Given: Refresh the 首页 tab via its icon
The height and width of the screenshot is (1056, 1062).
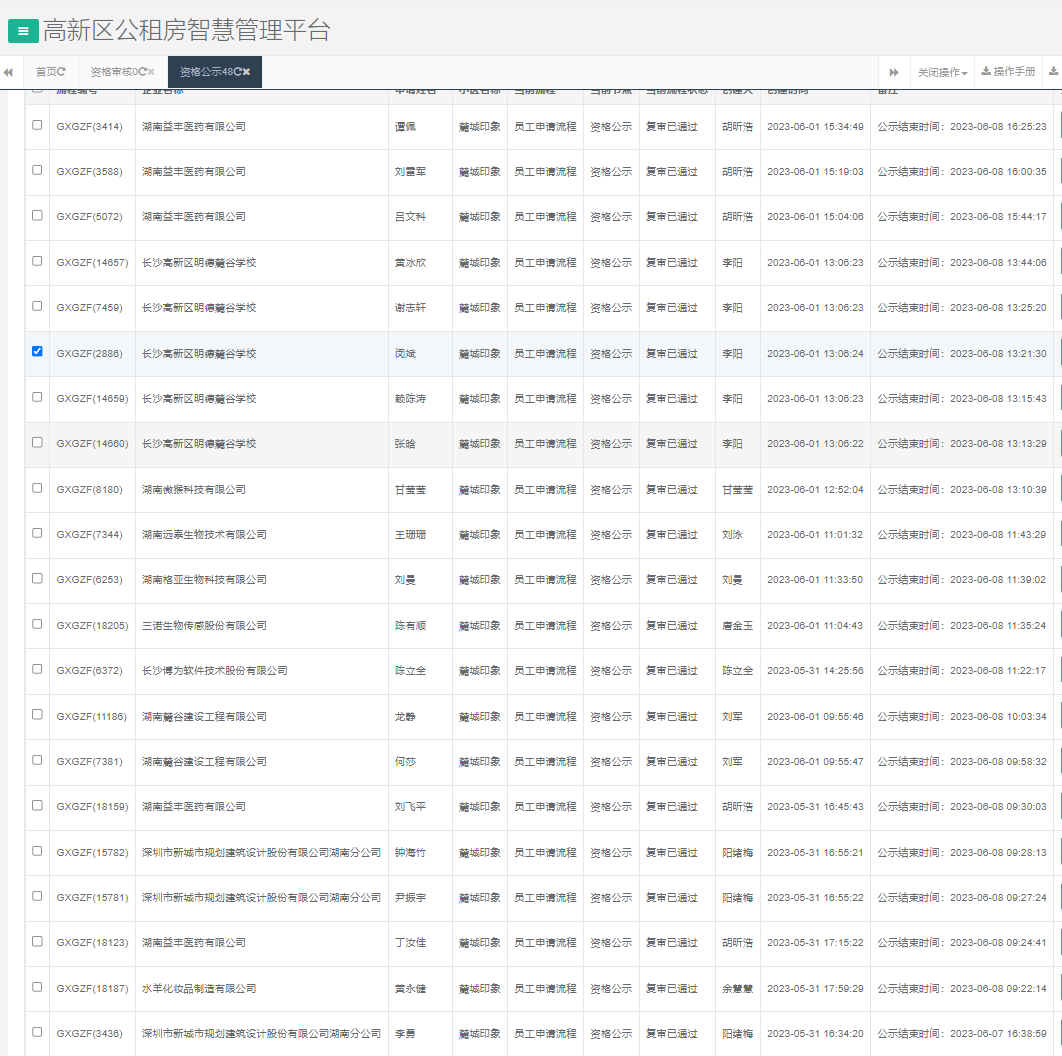Looking at the screenshot, I should pos(62,72).
